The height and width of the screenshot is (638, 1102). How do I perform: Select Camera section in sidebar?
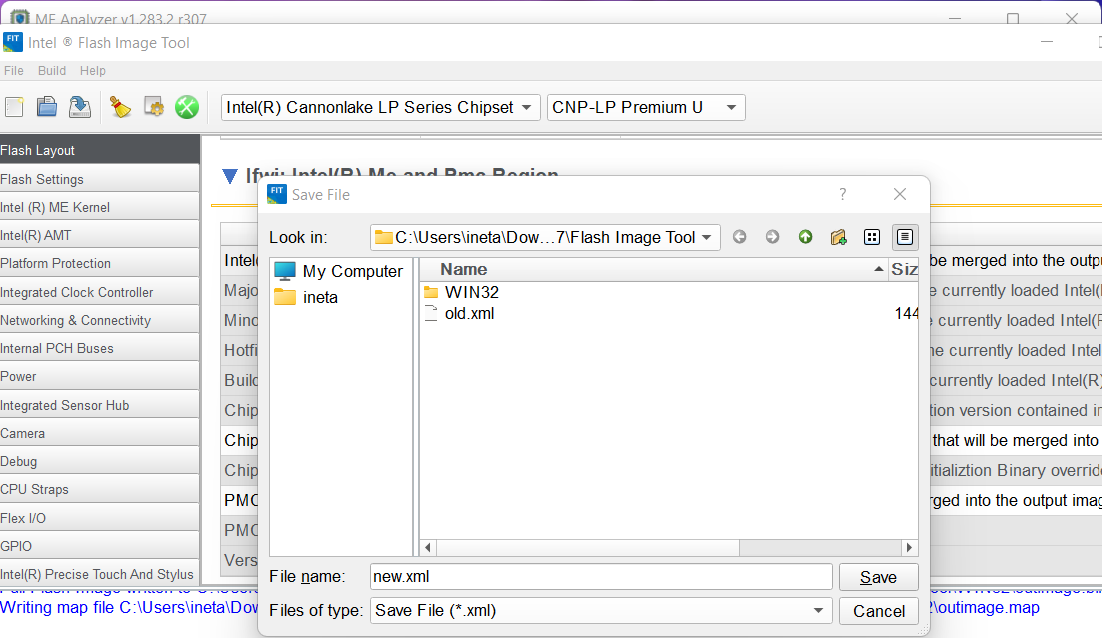(x=100, y=433)
